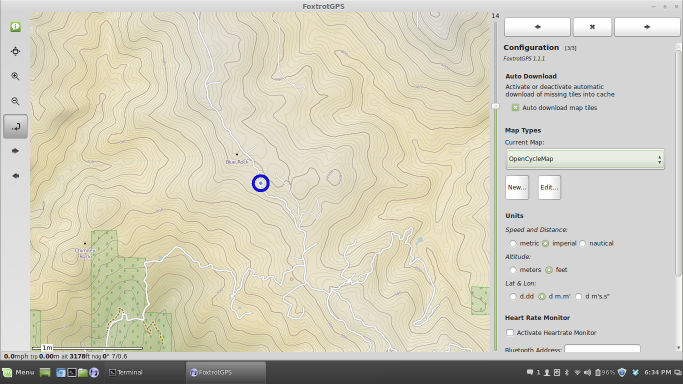Go to previous configuration page arrow
Screen dimensions: 683x384
[537, 27]
